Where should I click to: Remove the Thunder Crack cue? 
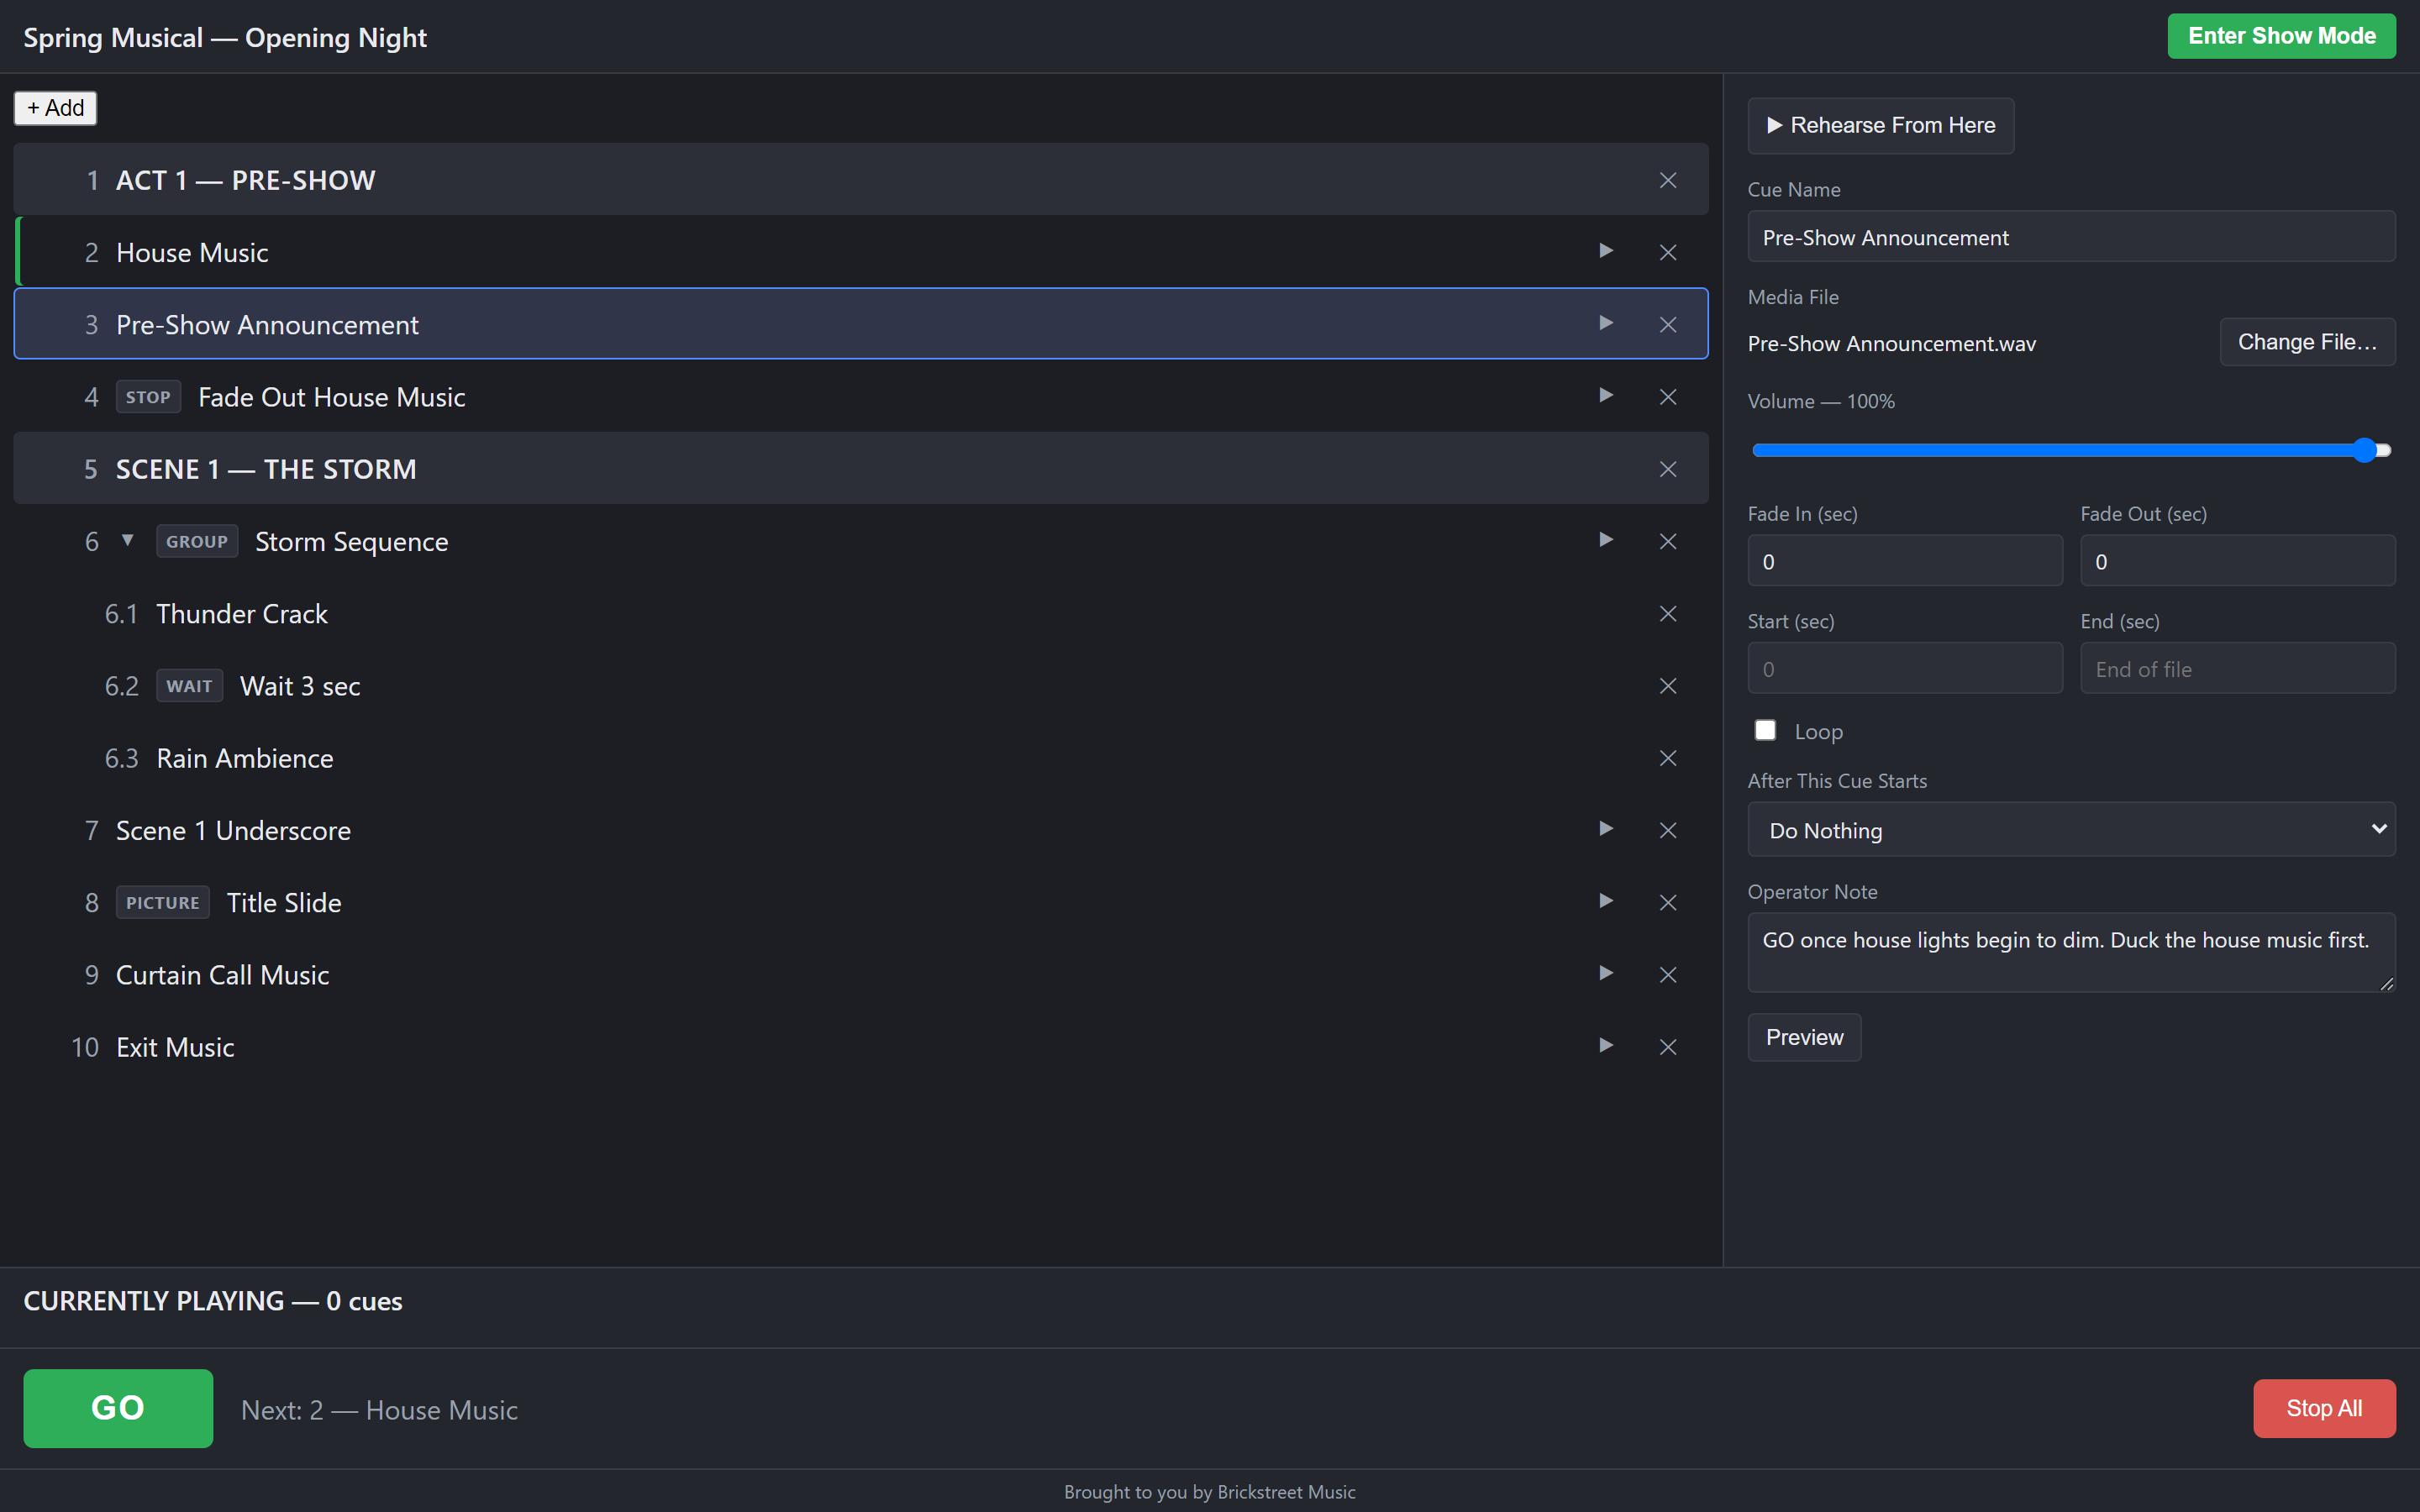[x=1668, y=613]
